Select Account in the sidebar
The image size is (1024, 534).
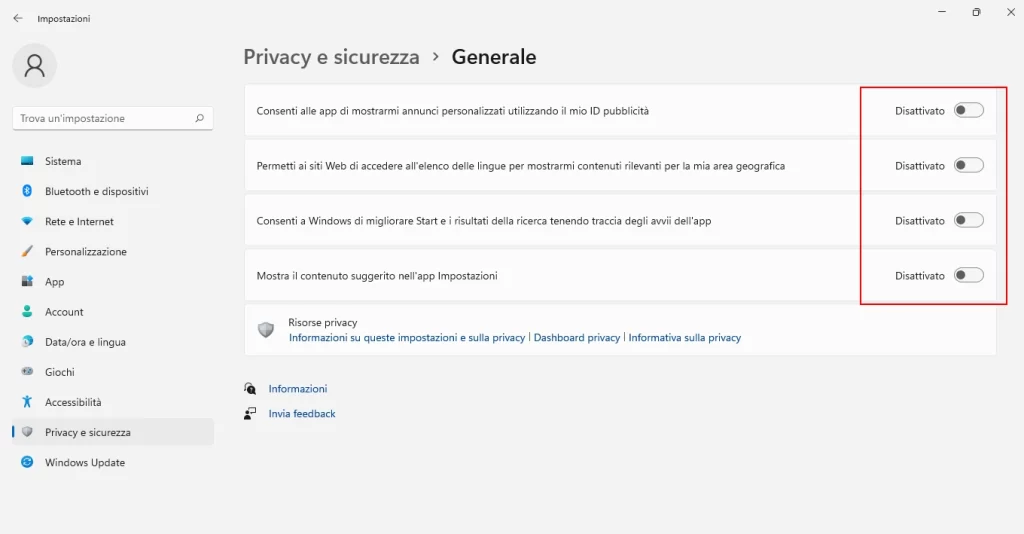(113, 311)
